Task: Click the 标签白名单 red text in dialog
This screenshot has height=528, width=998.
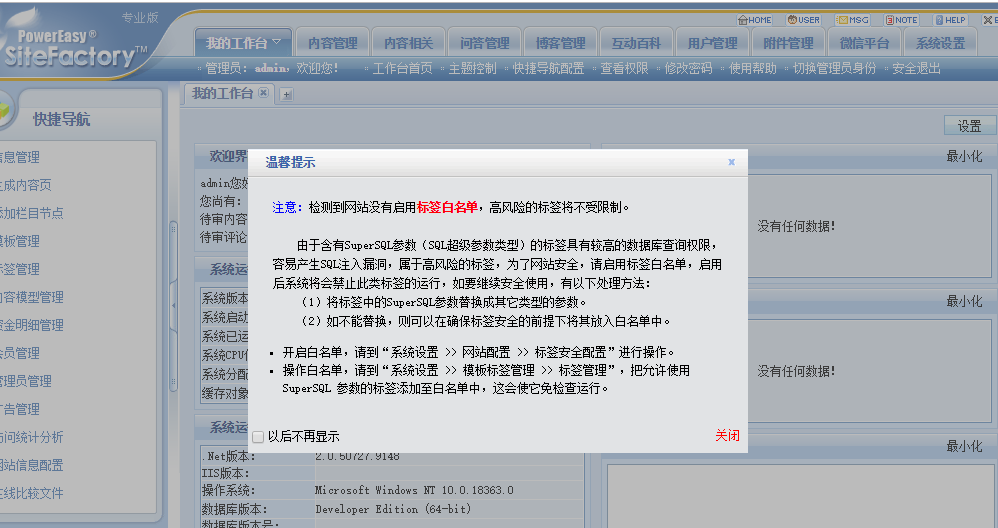Action: pos(447,207)
